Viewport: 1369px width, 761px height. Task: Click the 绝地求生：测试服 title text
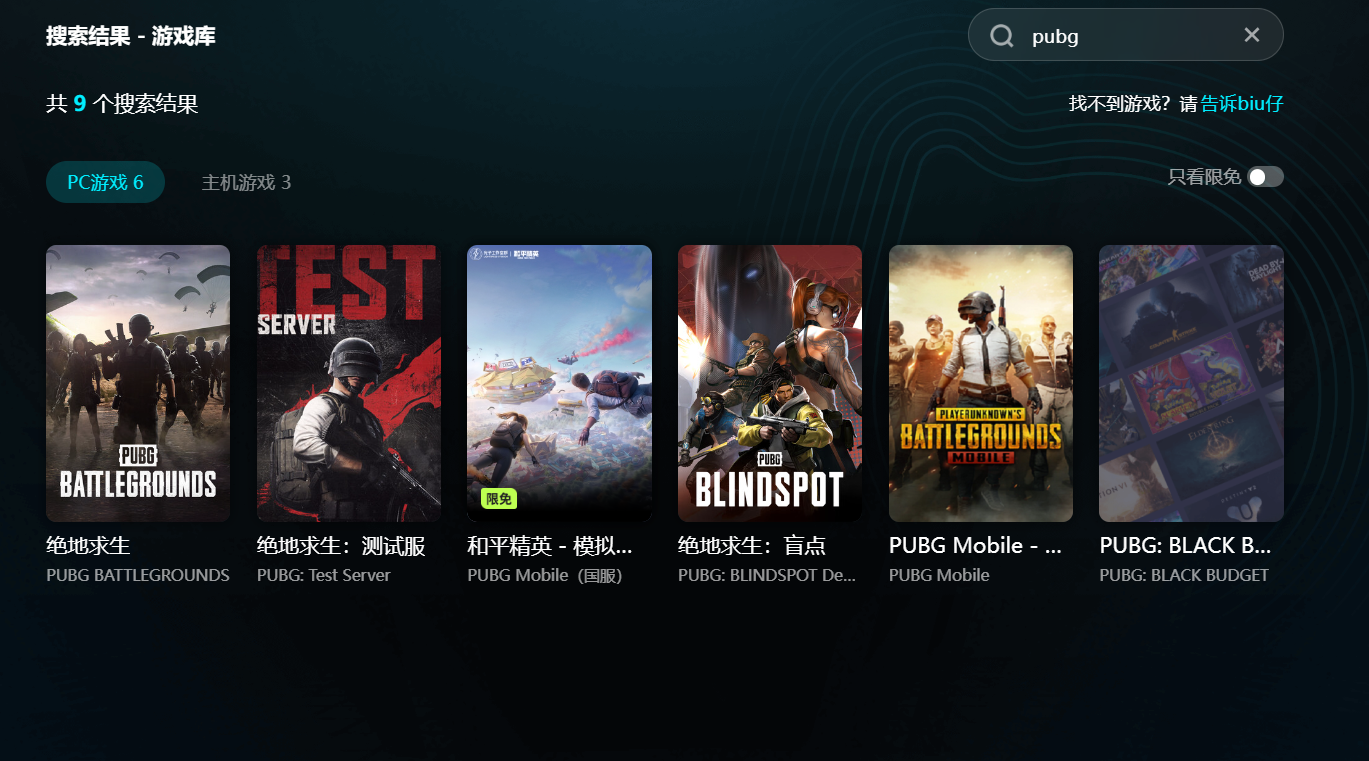(341, 546)
